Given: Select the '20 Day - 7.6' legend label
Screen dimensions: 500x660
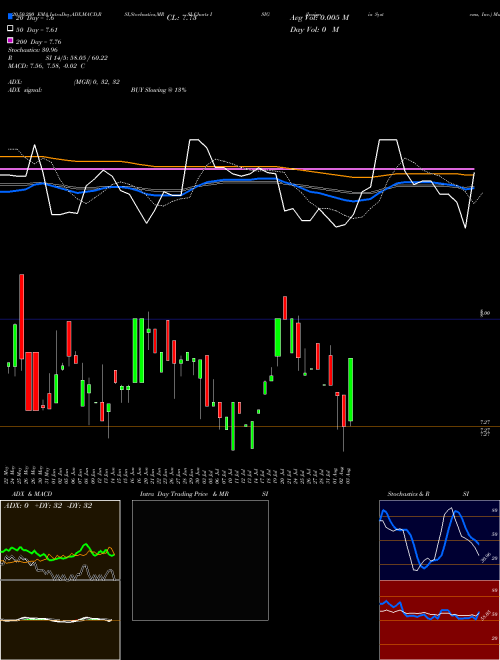Looking at the screenshot, I should pos(35,18).
